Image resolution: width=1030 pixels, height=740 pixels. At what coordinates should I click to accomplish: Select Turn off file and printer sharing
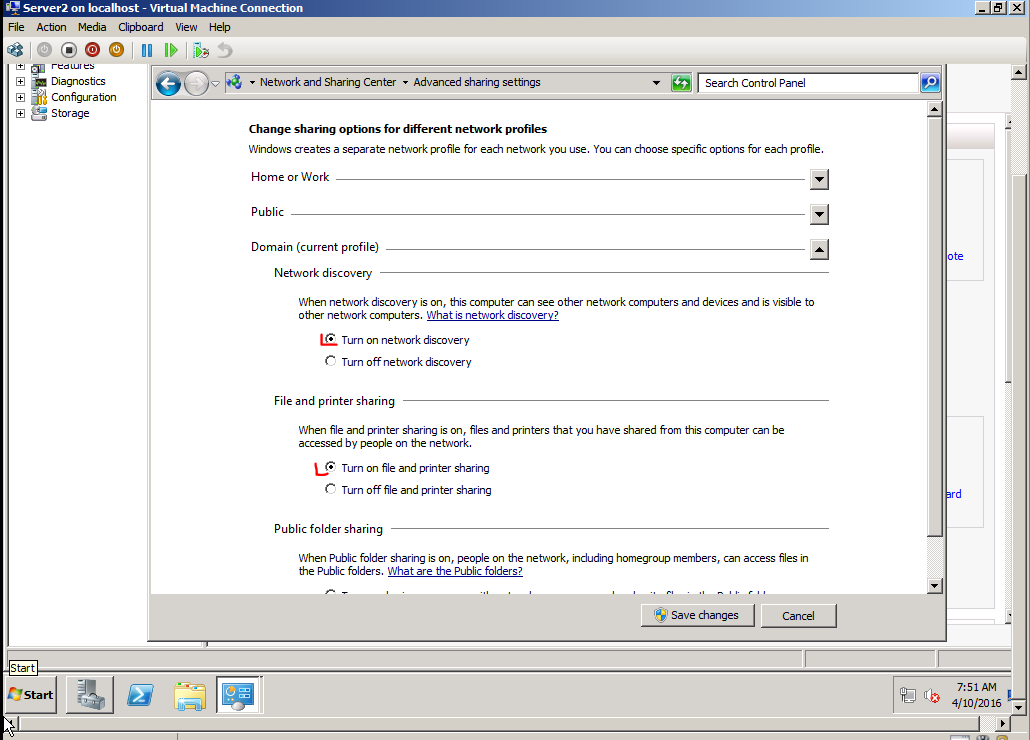(330, 489)
